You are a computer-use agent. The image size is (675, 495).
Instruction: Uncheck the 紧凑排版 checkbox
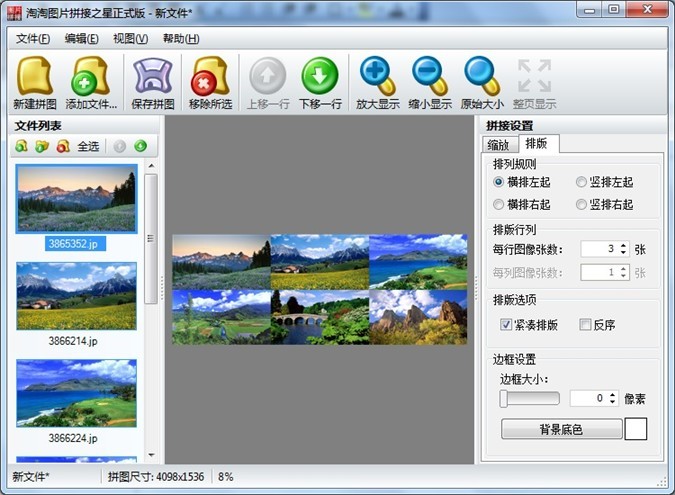coord(506,324)
